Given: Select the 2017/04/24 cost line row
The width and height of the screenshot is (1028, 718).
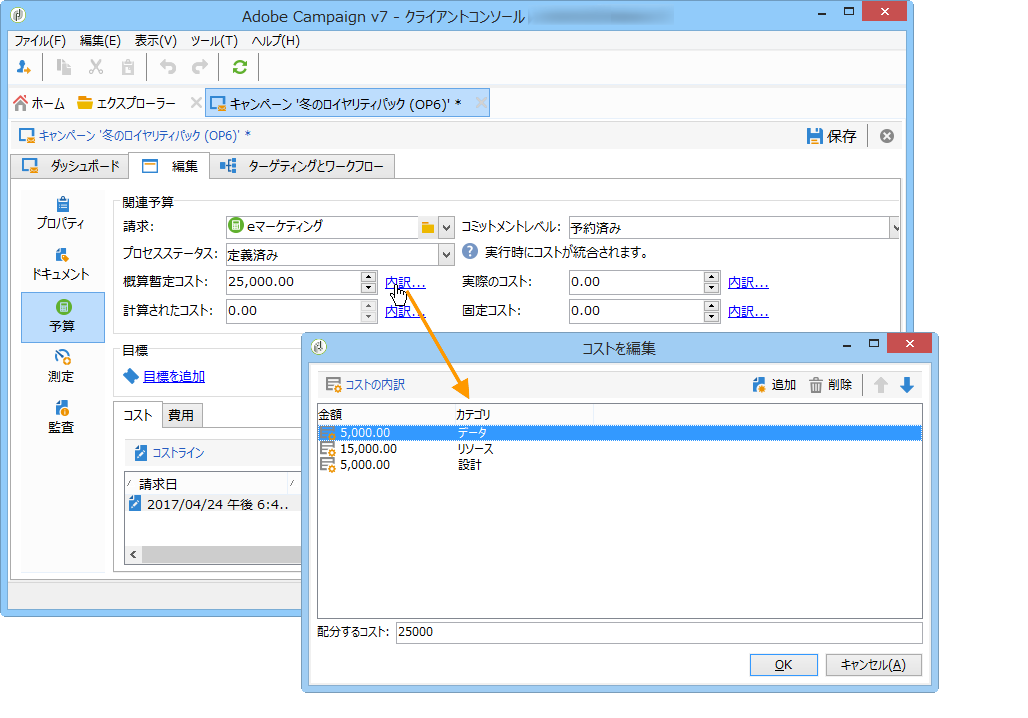Looking at the screenshot, I should (x=214, y=504).
